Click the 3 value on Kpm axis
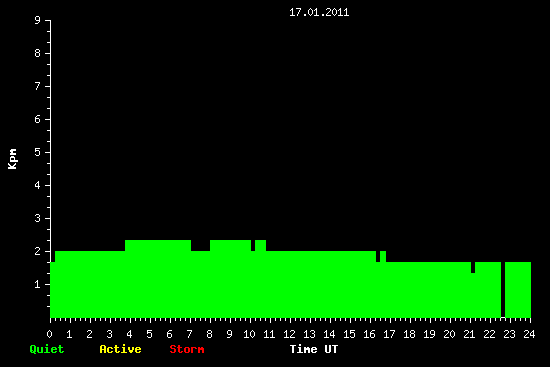Screen dimensions: 550x367 coord(37,218)
